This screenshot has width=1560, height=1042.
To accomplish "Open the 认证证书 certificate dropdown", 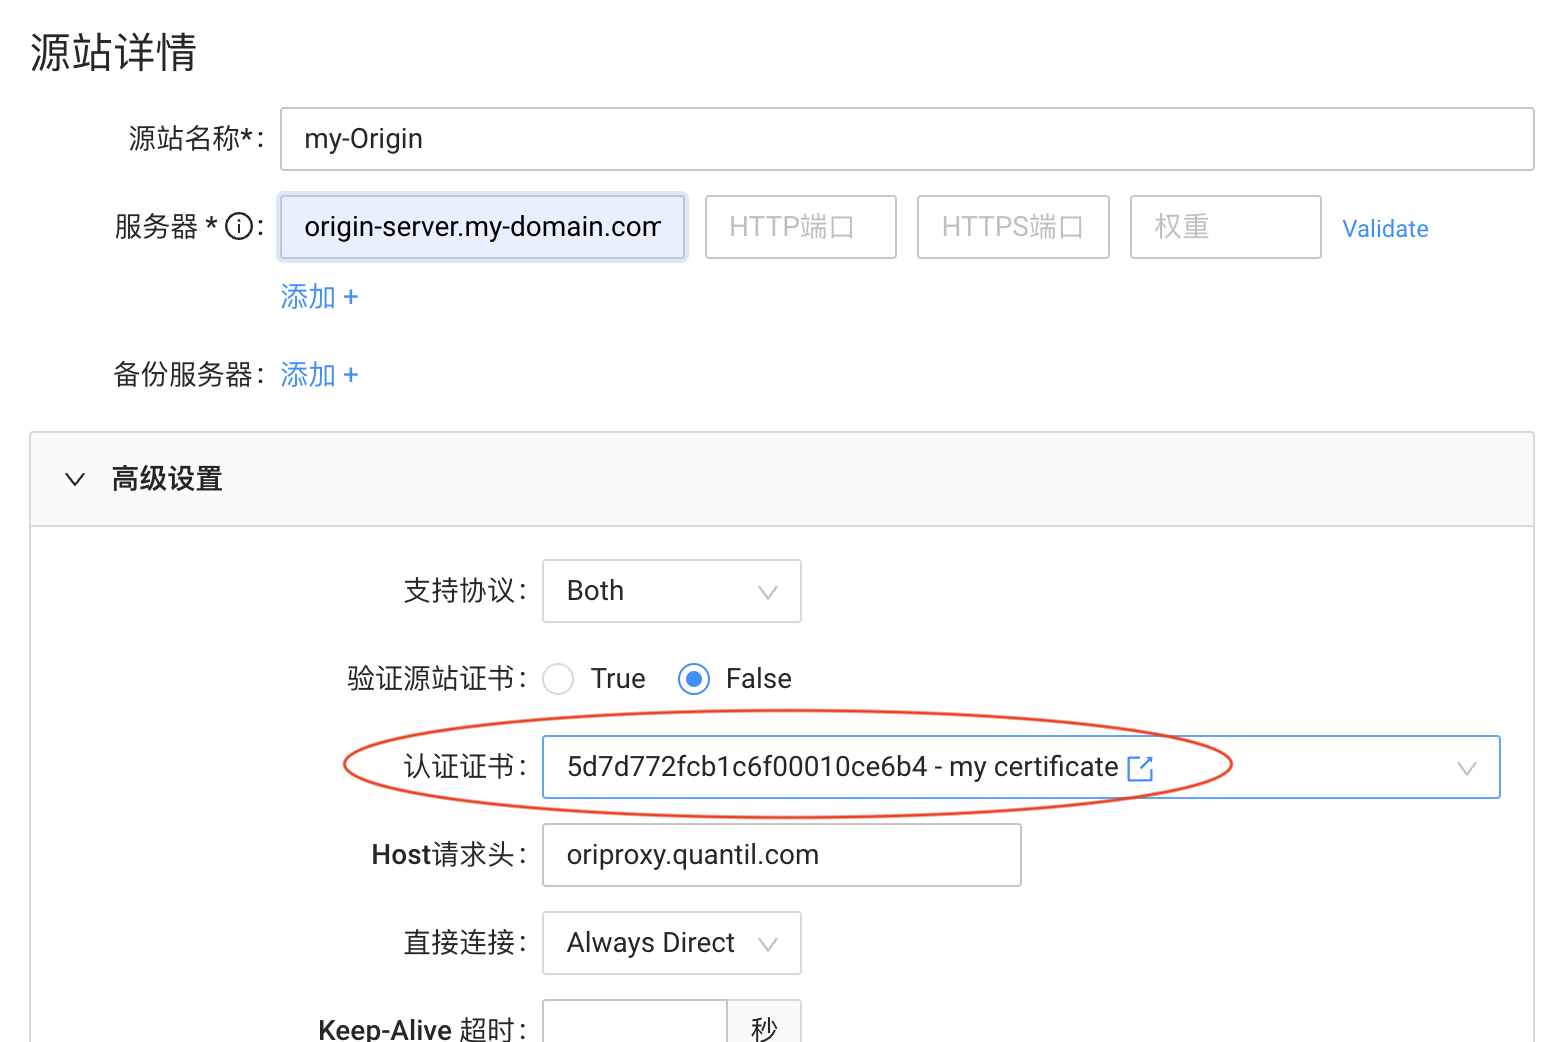I will pos(1466,767).
